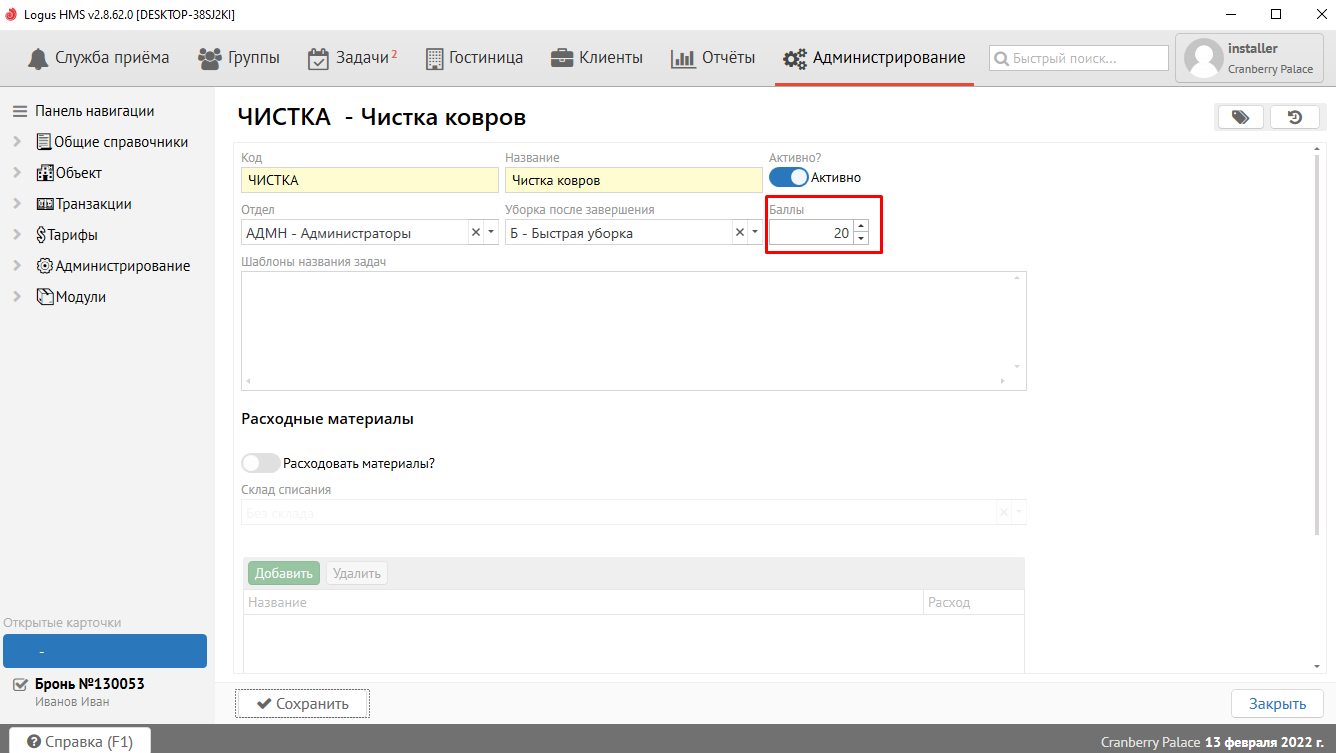Click the Группы people icon

[210, 58]
